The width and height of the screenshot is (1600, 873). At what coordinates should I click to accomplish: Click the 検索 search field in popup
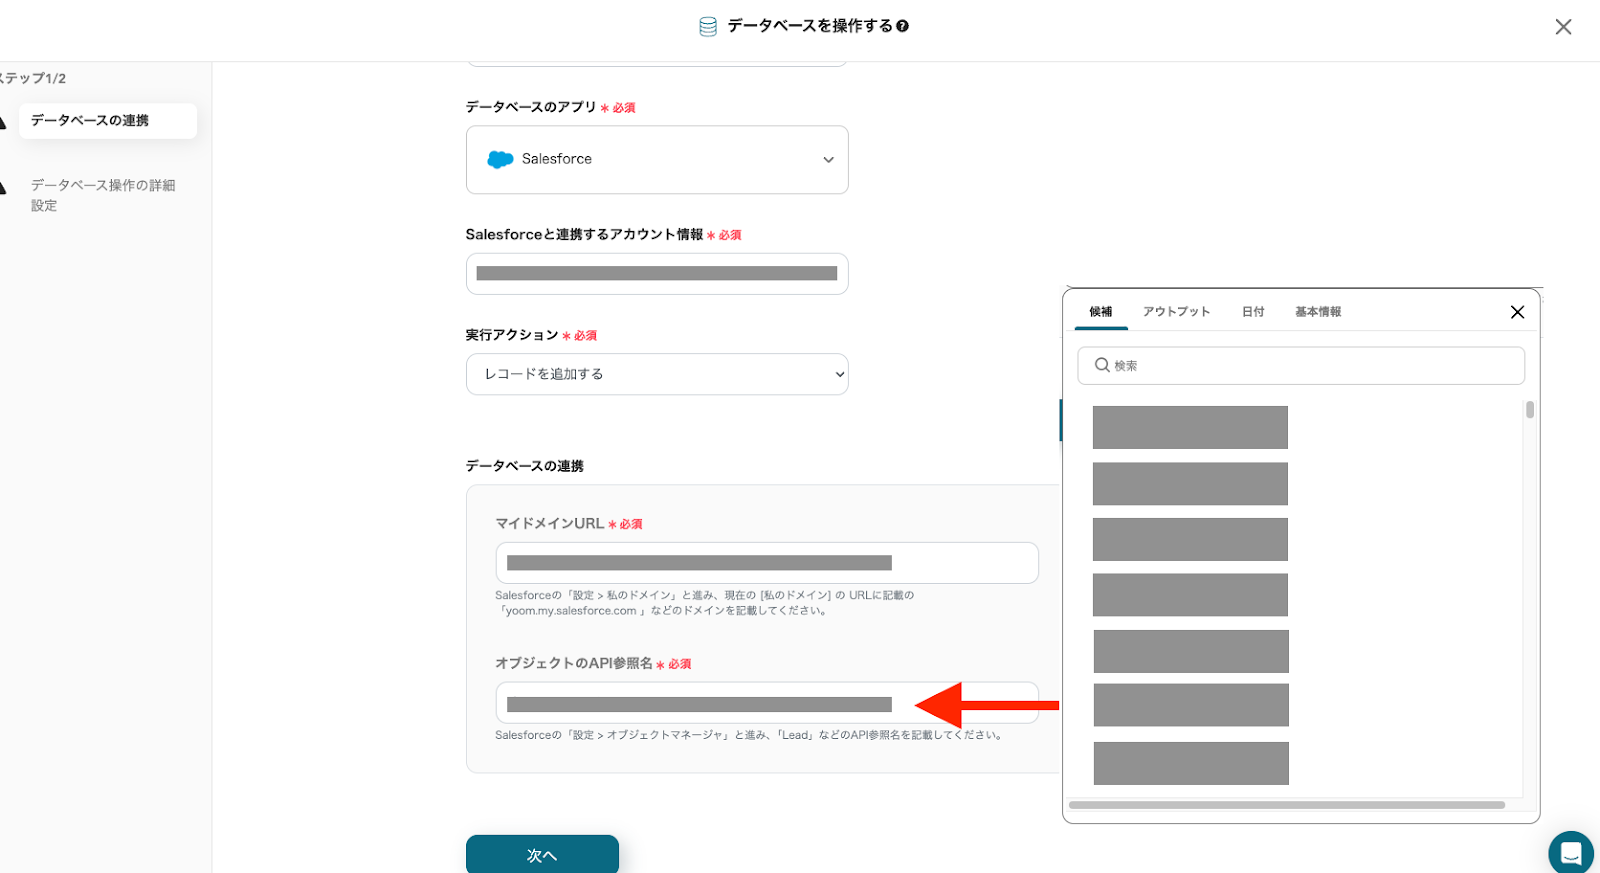tap(1301, 366)
